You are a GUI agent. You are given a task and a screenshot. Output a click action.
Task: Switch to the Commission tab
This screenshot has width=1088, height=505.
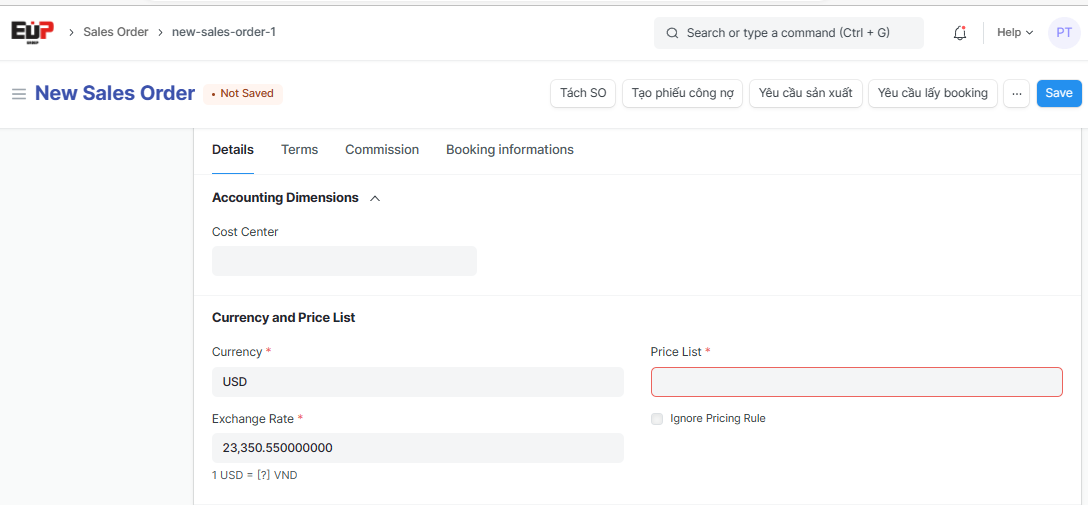[x=382, y=150]
